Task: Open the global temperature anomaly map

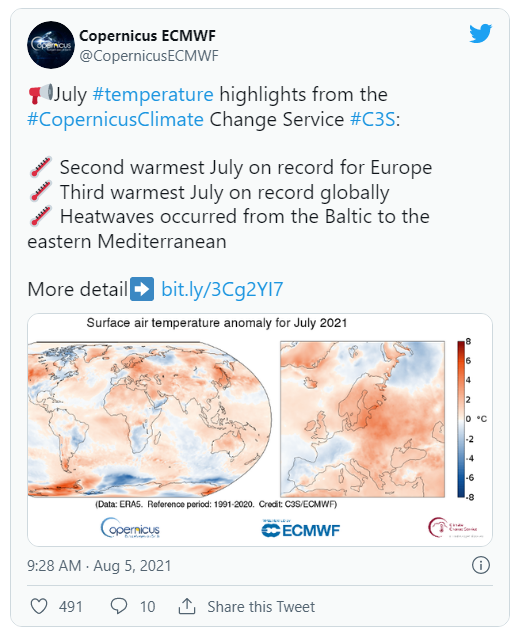Action: 150,419
